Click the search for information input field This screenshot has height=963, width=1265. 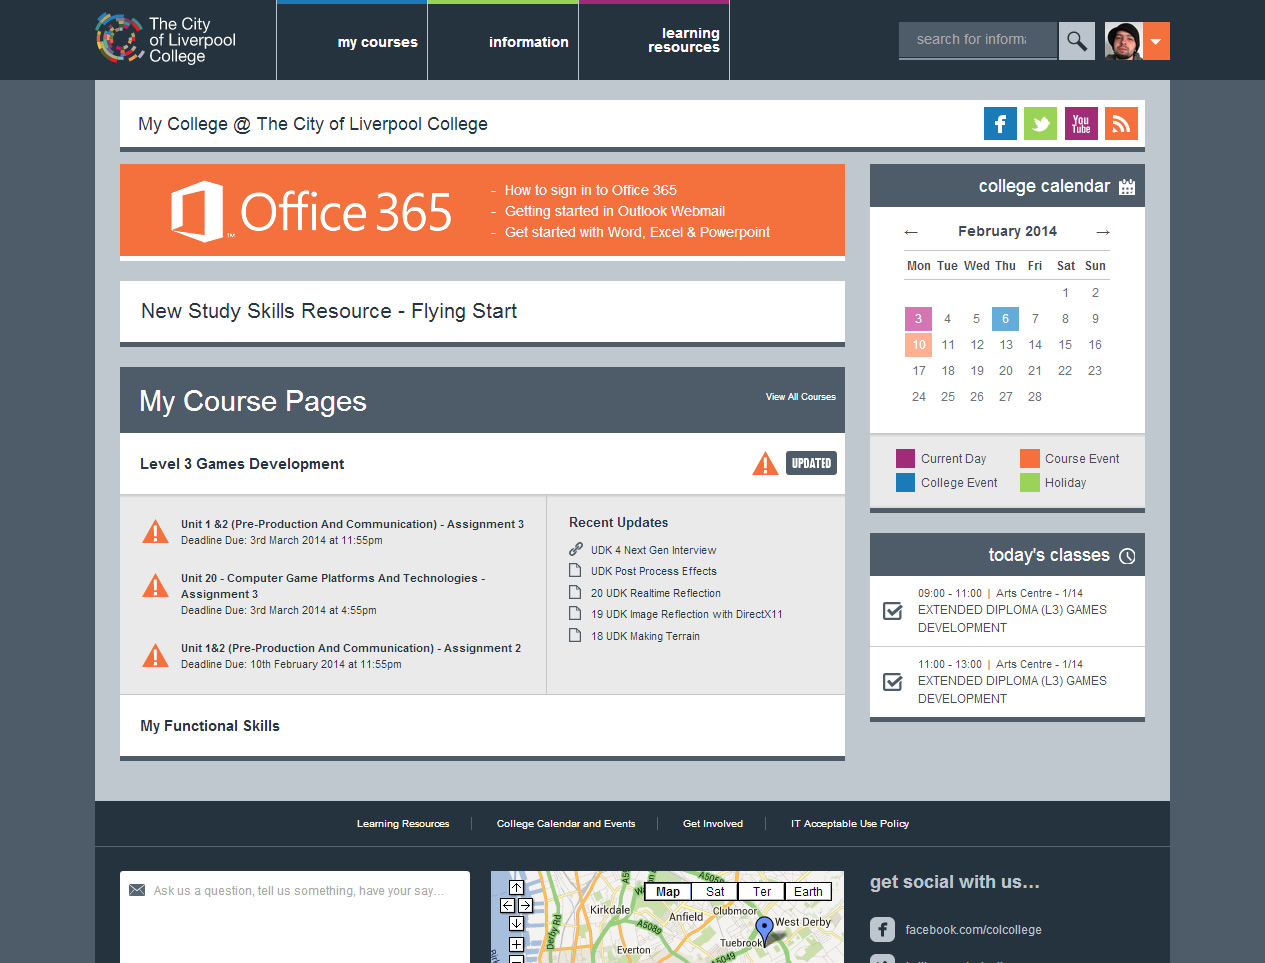(x=977, y=40)
